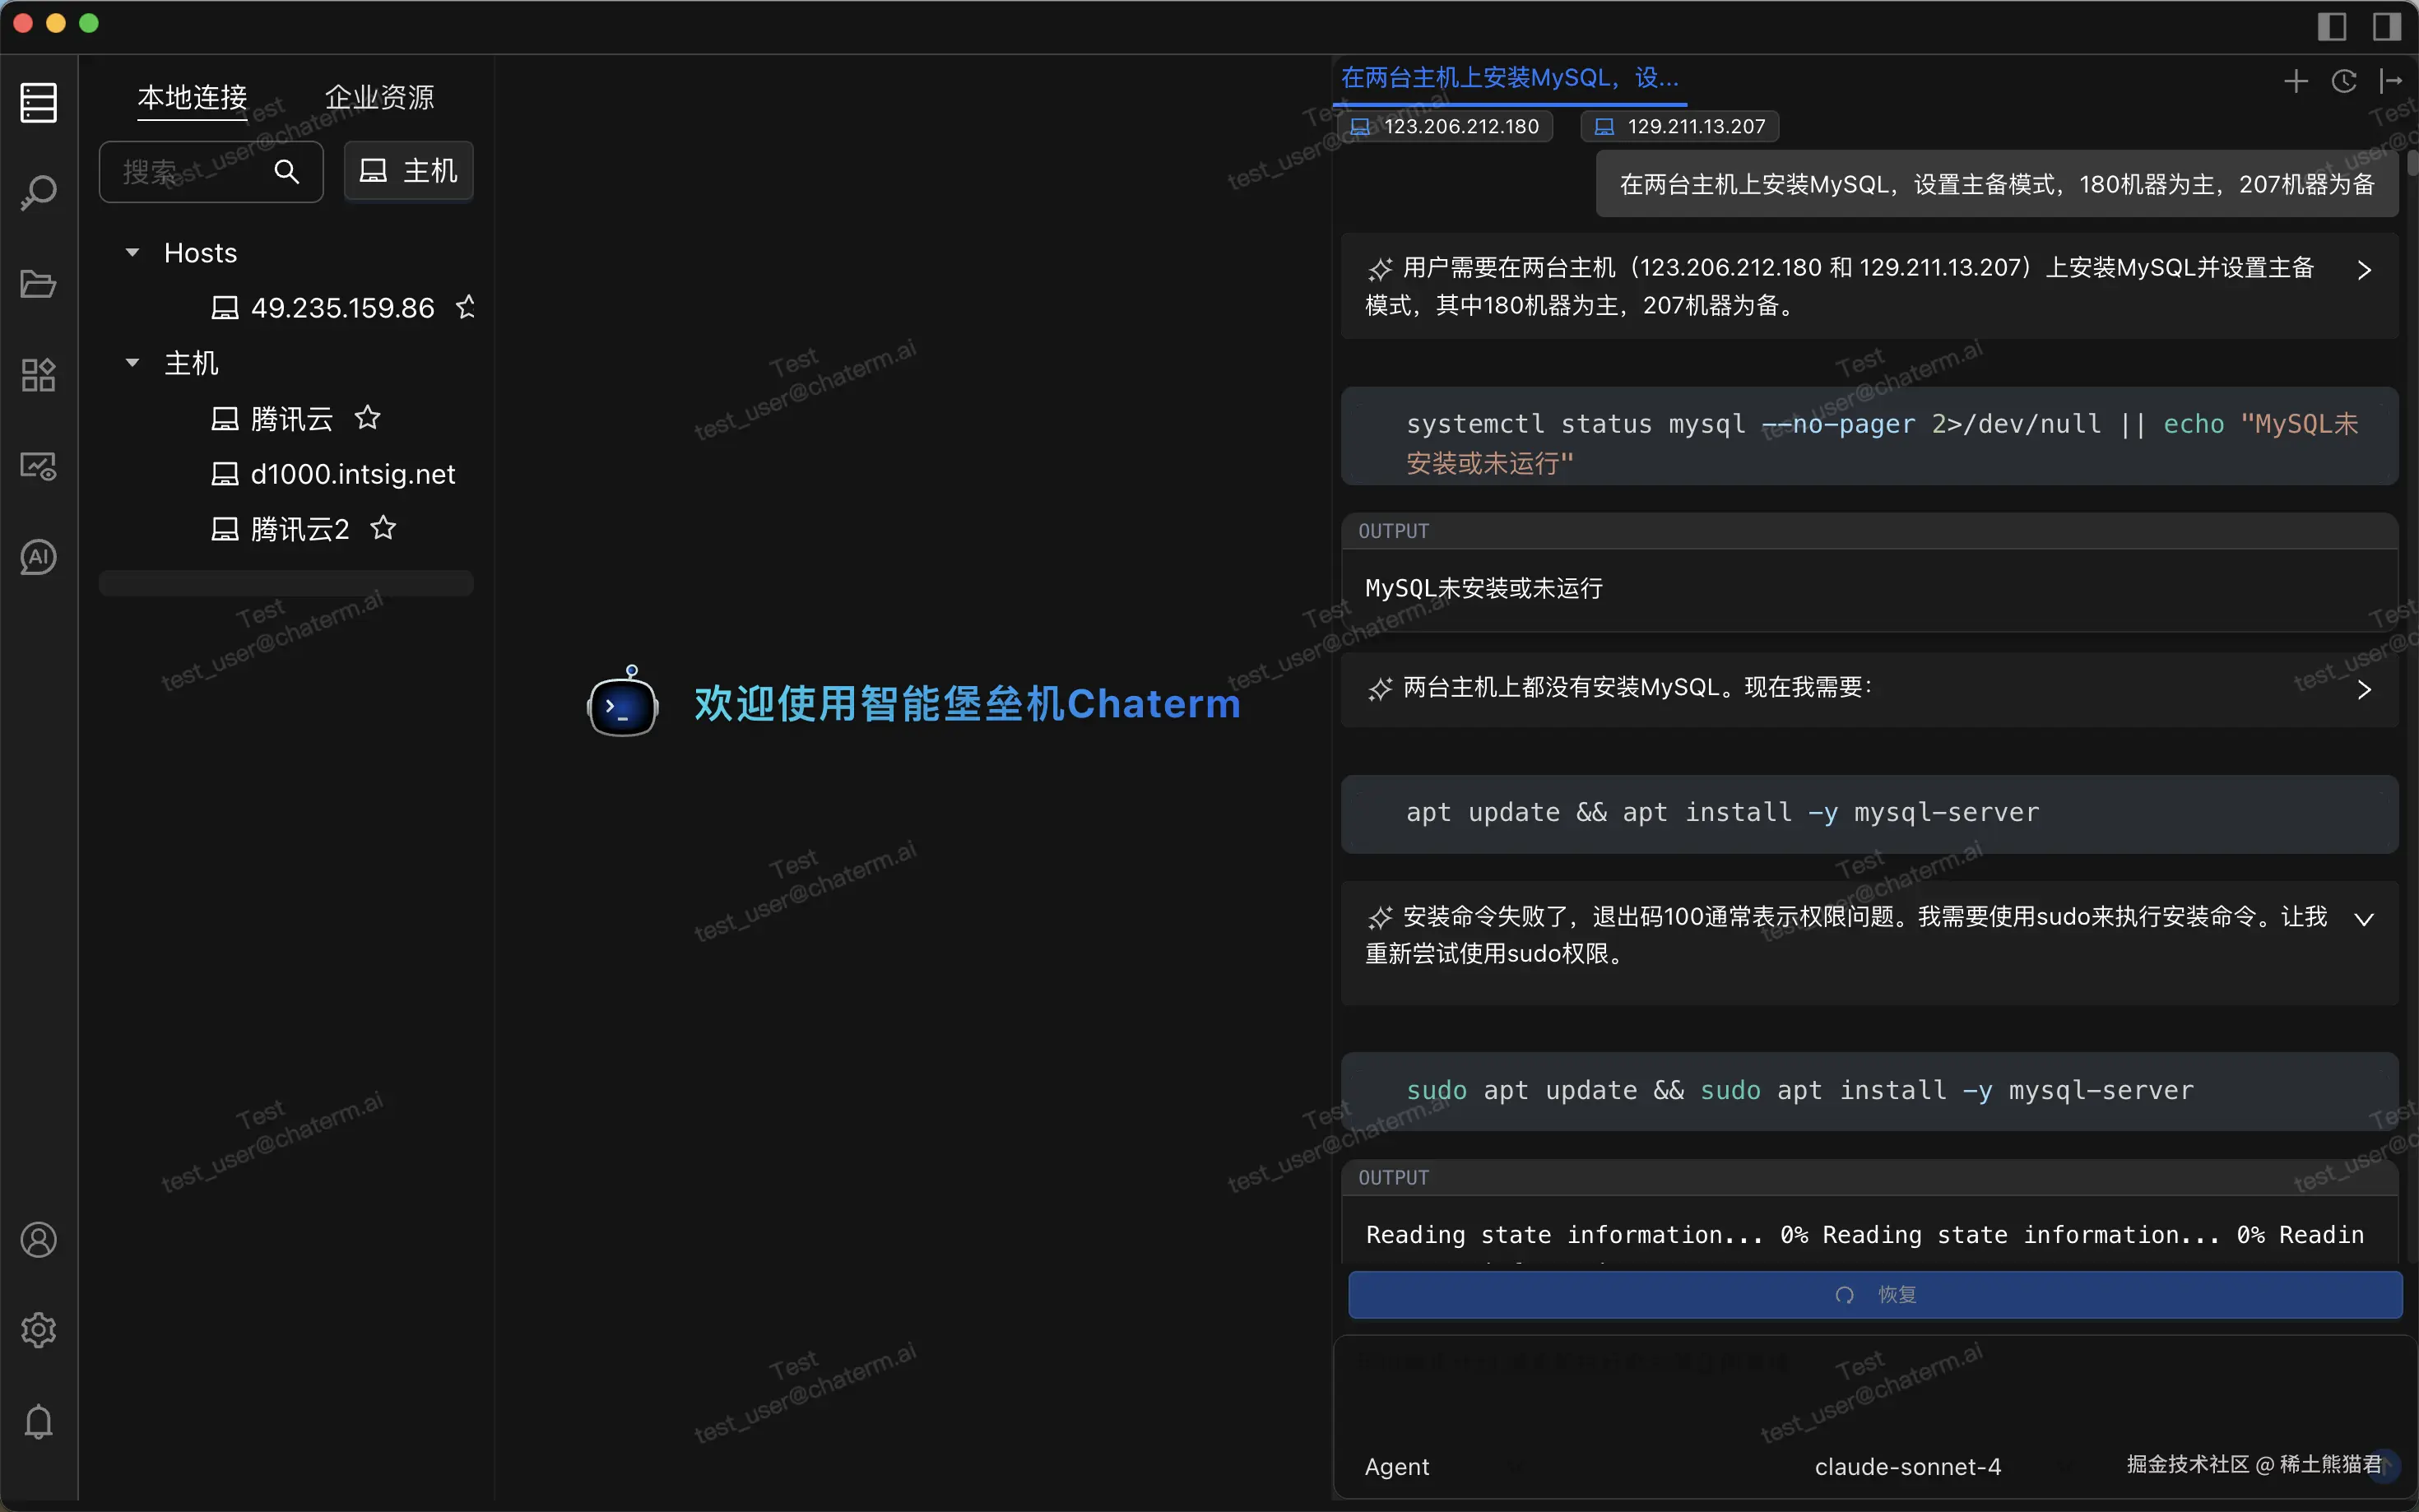Open the search panel in left sidebar

38,193
